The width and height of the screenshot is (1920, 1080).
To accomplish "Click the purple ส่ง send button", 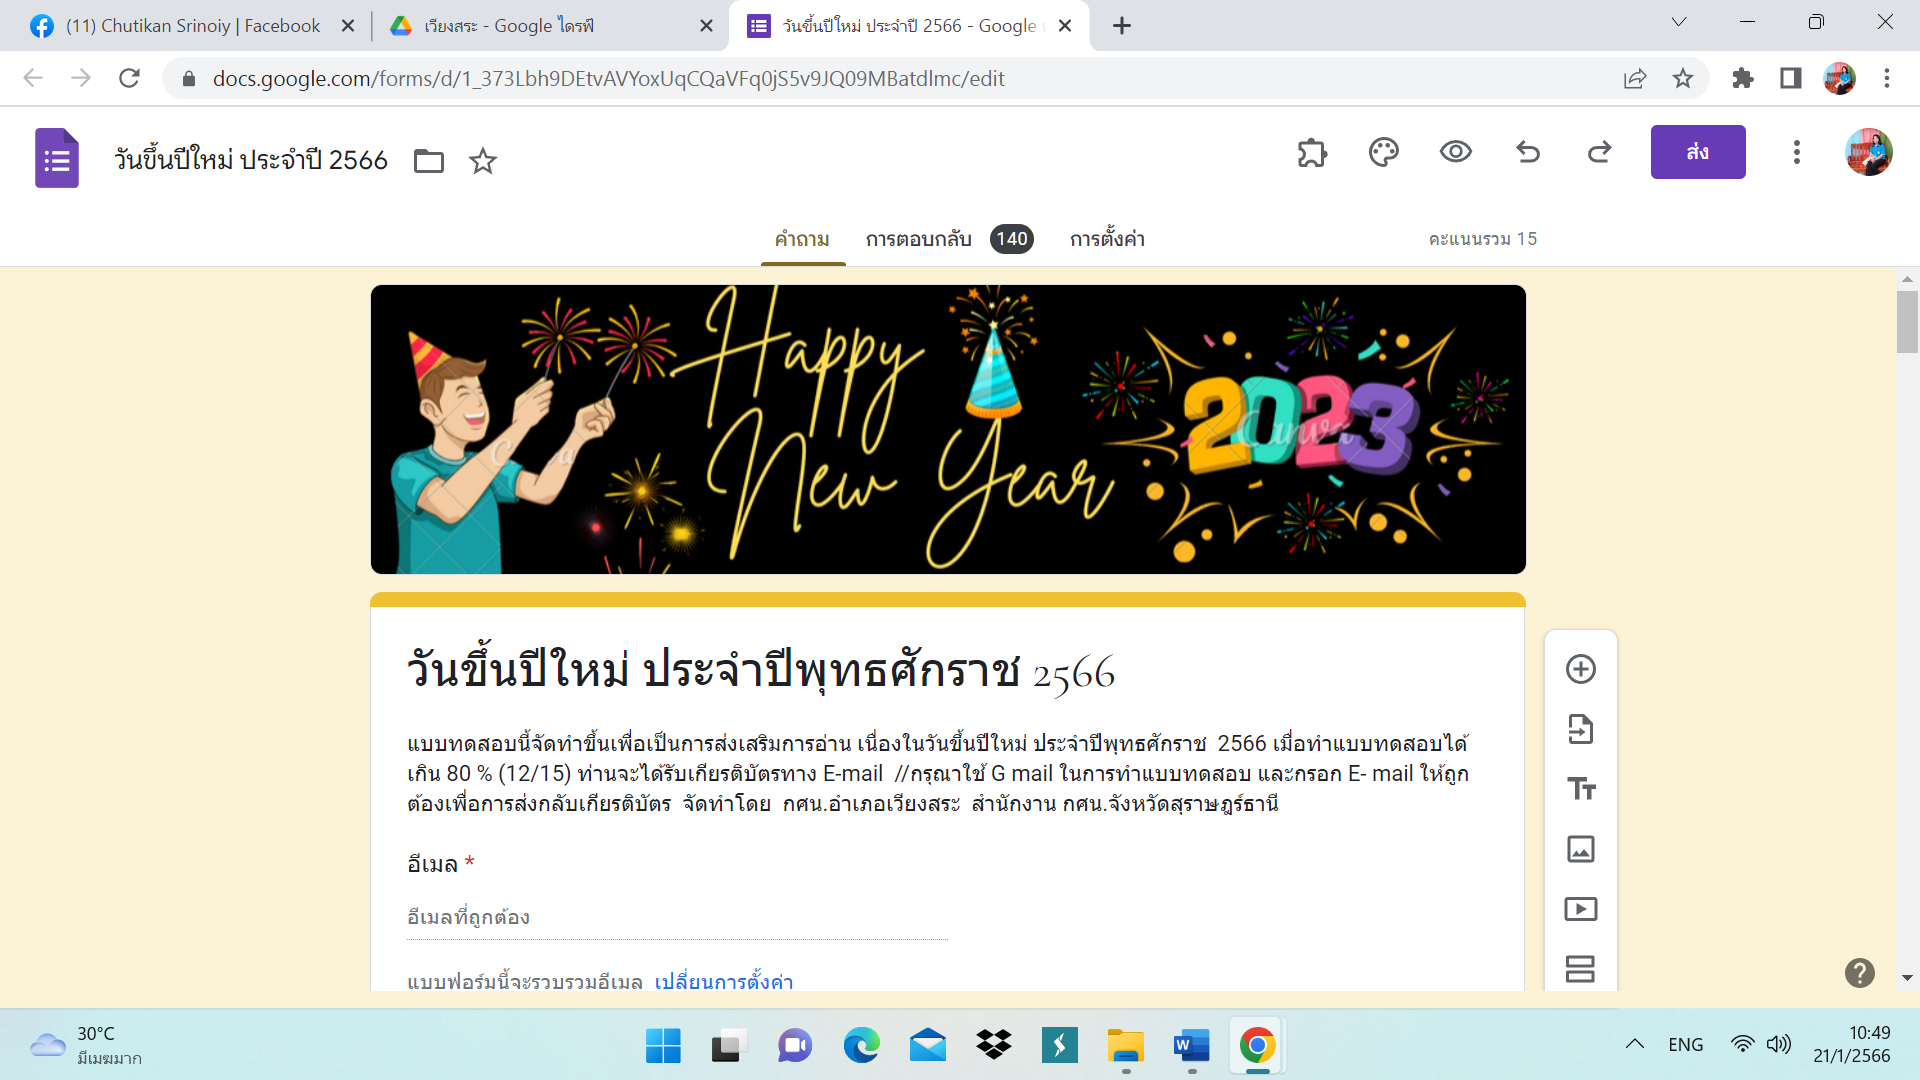I will pyautogui.click(x=1698, y=152).
